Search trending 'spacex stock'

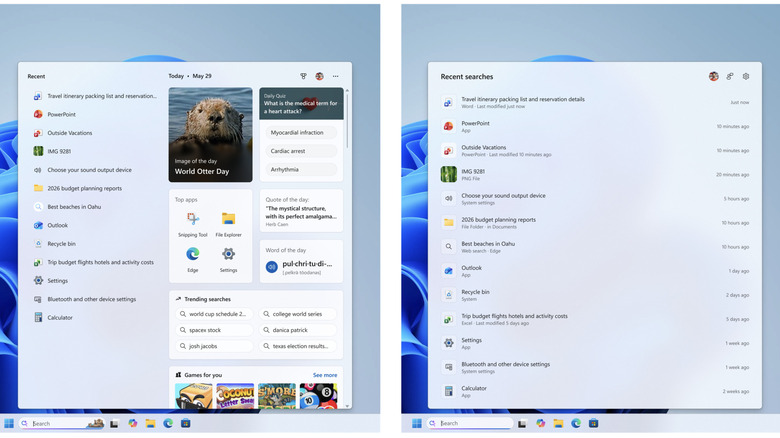pos(214,330)
